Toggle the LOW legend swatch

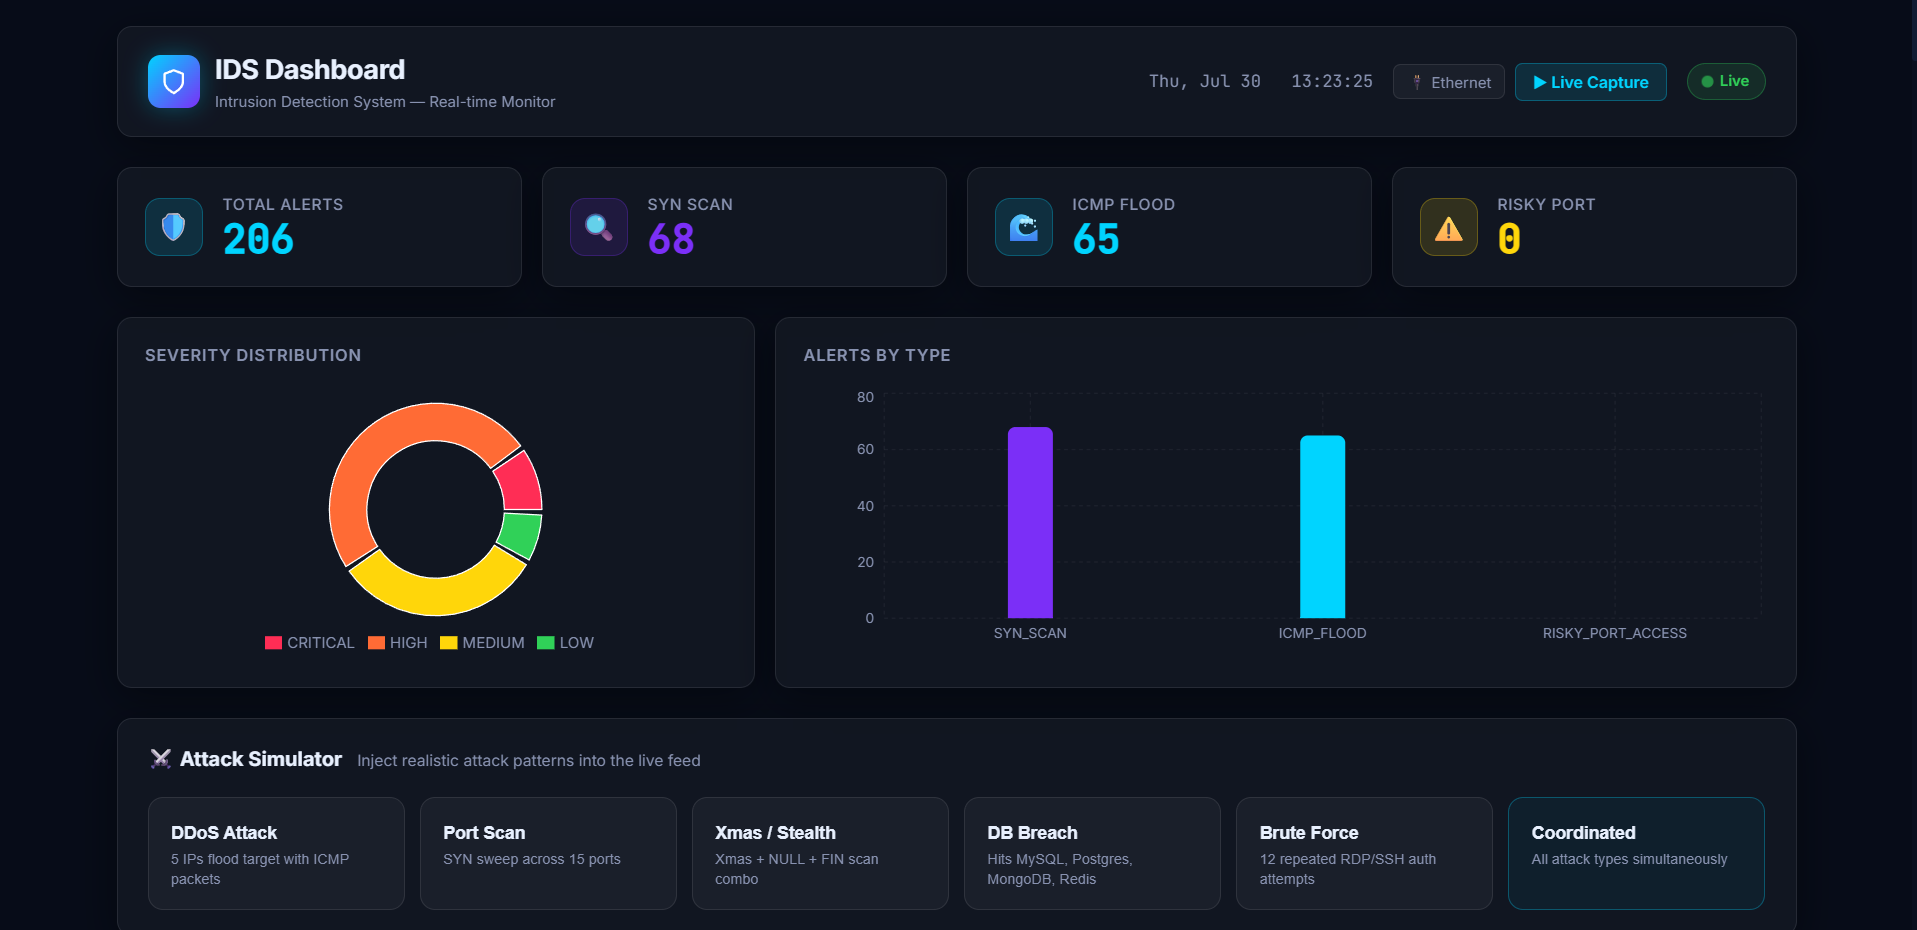[546, 643]
